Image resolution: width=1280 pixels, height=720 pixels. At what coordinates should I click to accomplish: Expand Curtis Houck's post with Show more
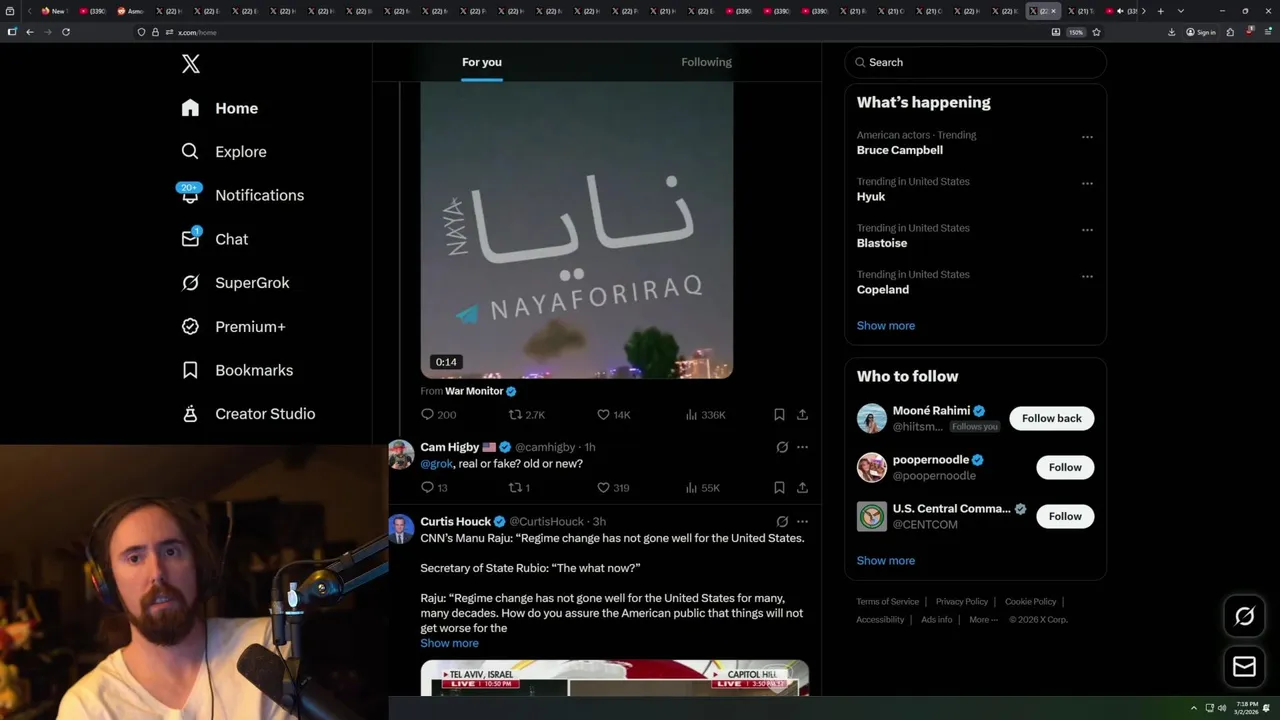(449, 643)
